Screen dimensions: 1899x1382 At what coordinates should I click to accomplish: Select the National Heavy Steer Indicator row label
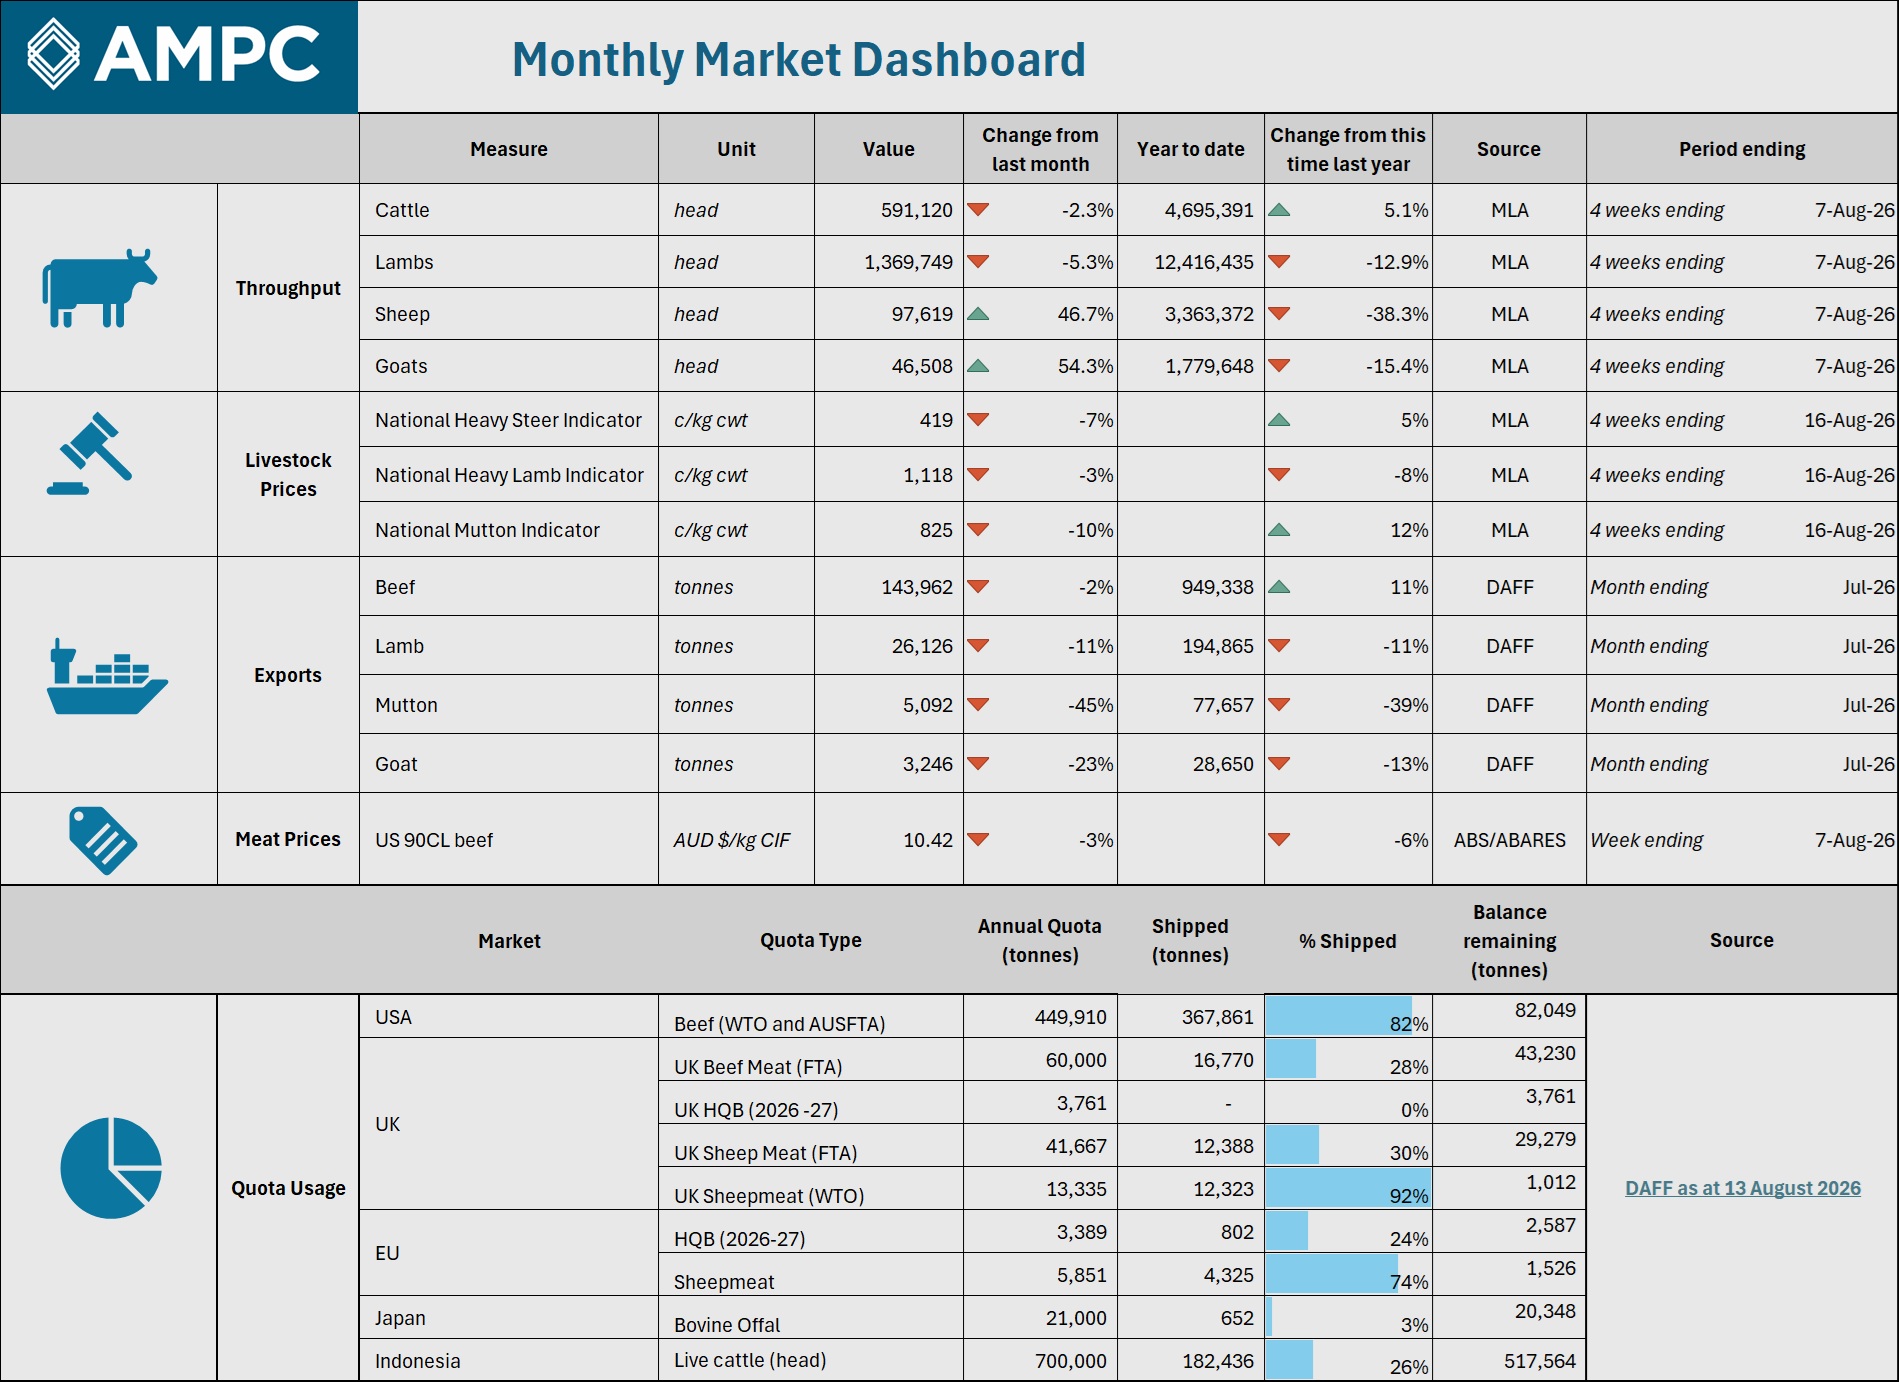click(x=508, y=420)
